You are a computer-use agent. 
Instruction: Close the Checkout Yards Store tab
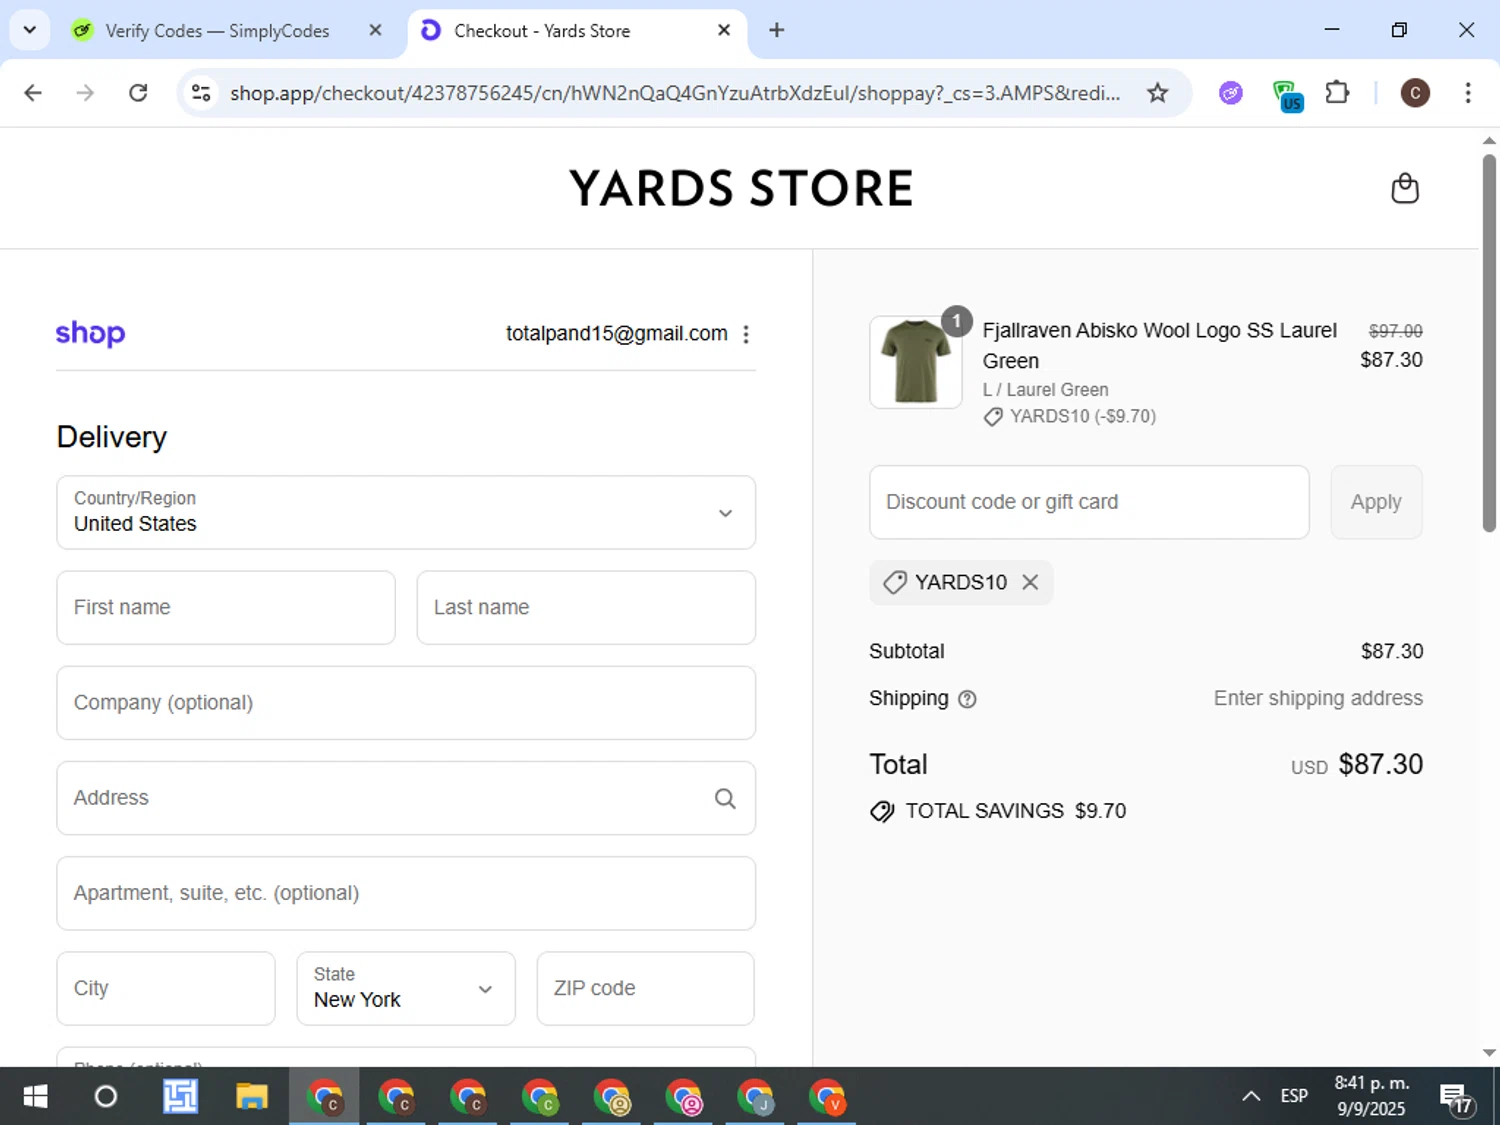click(724, 30)
